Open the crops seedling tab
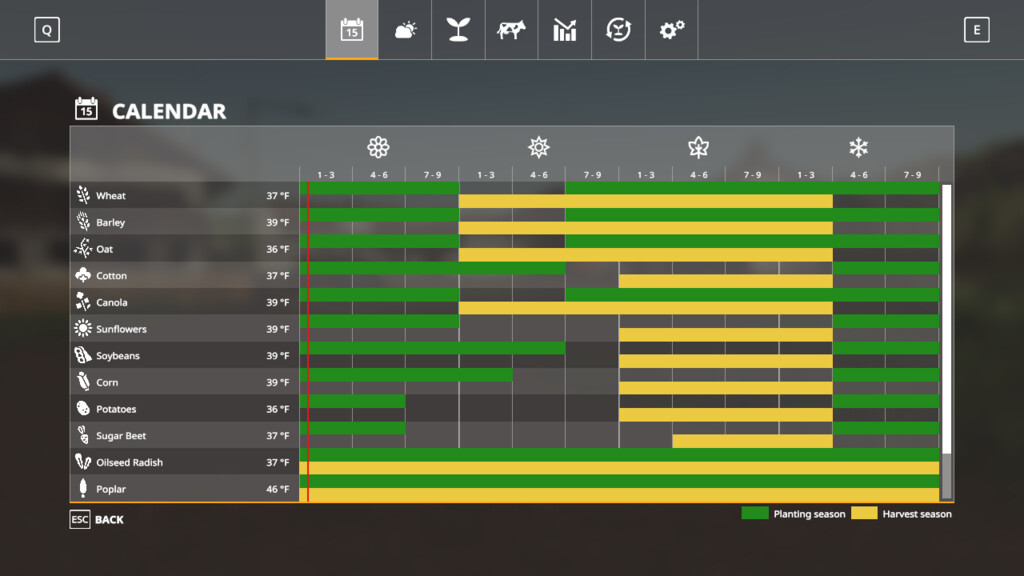The image size is (1024, 576). point(458,30)
